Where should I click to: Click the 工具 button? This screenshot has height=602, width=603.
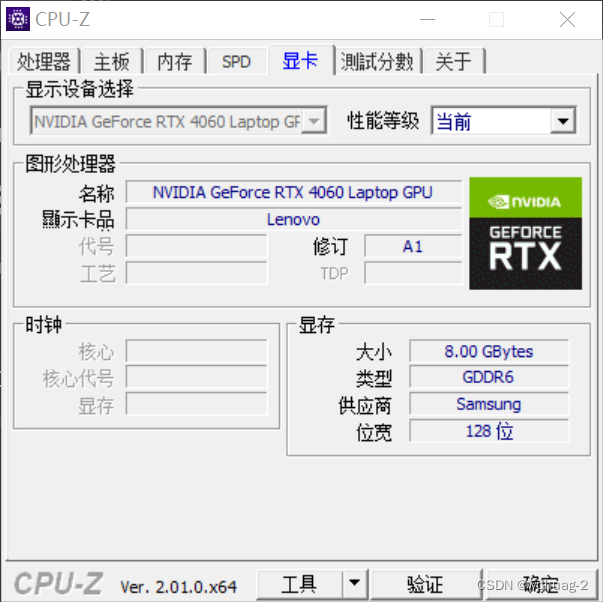point(299,584)
